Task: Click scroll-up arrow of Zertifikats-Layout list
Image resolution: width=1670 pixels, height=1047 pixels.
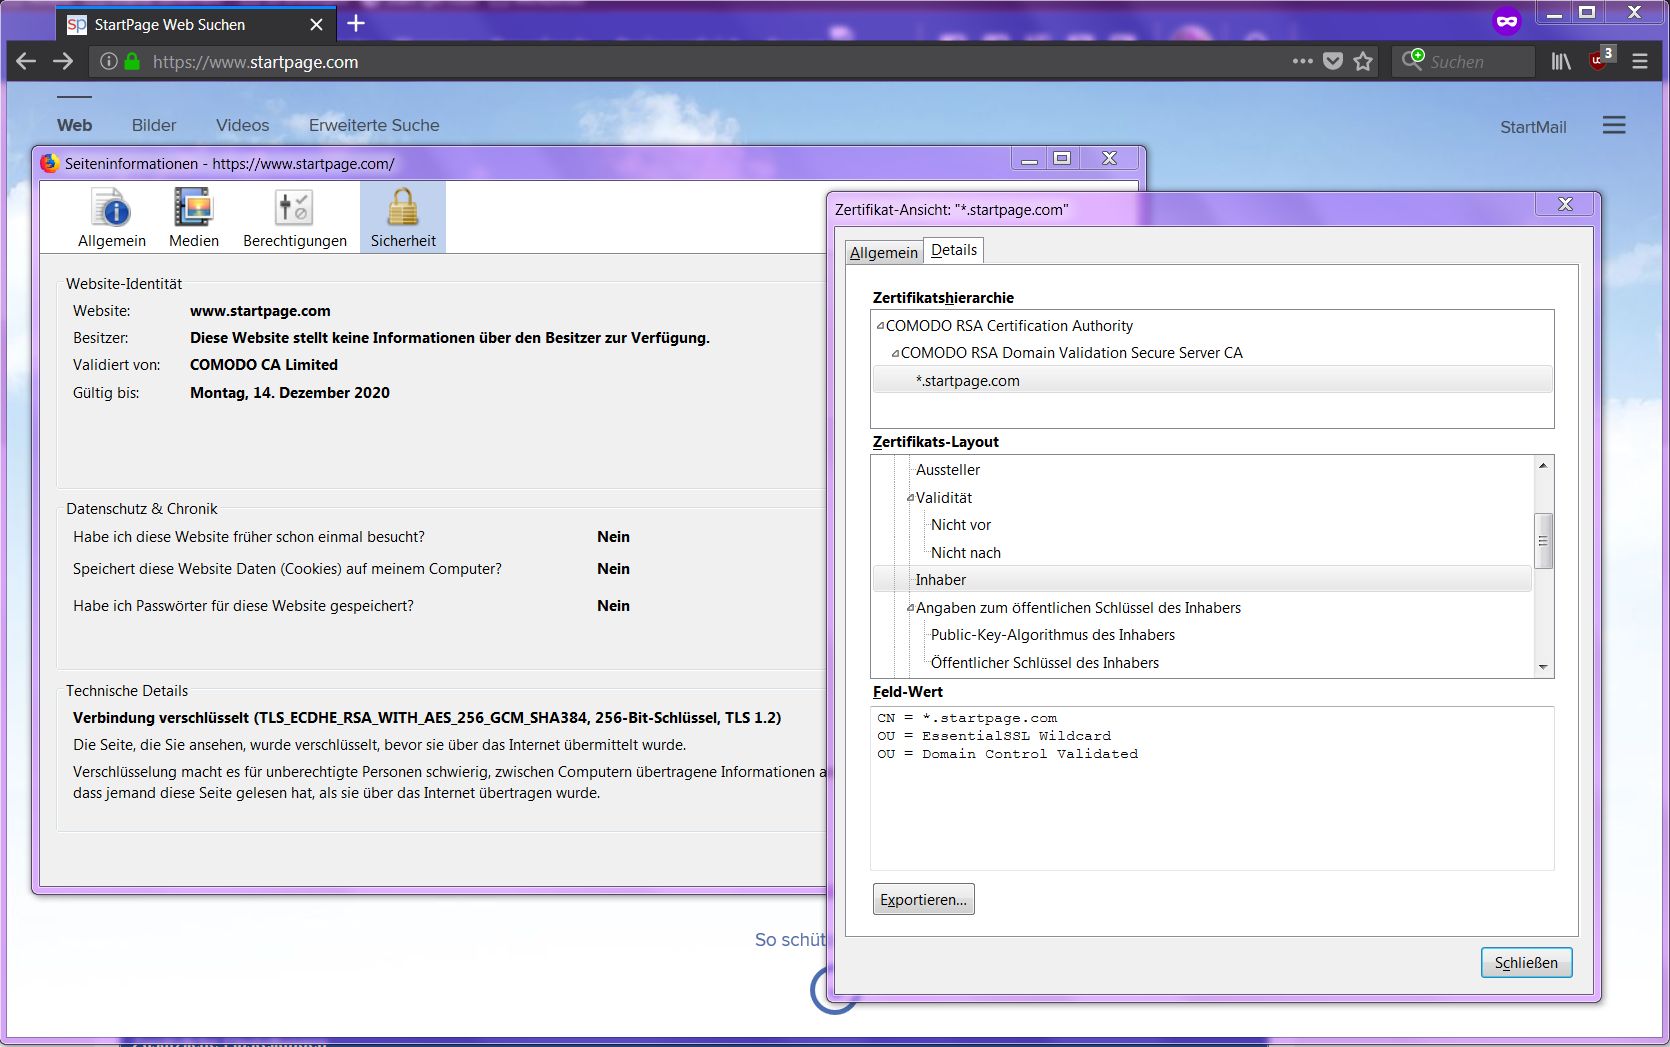Action: click(x=1543, y=465)
